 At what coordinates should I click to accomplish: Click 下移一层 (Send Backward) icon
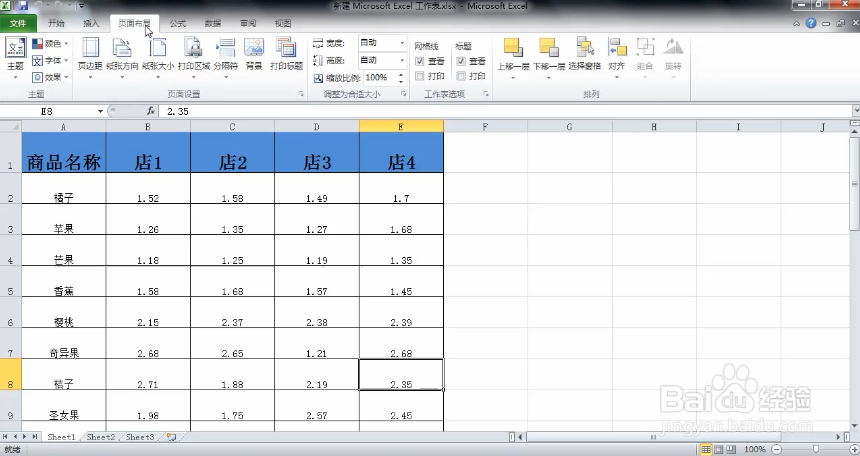(x=548, y=48)
